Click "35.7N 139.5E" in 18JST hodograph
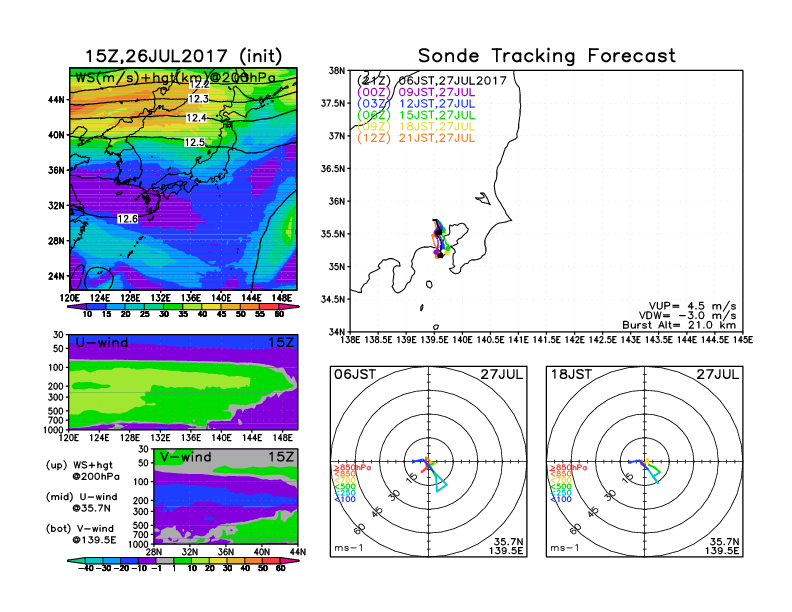The height and width of the screenshot is (612, 792). click(x=722, y=546)
